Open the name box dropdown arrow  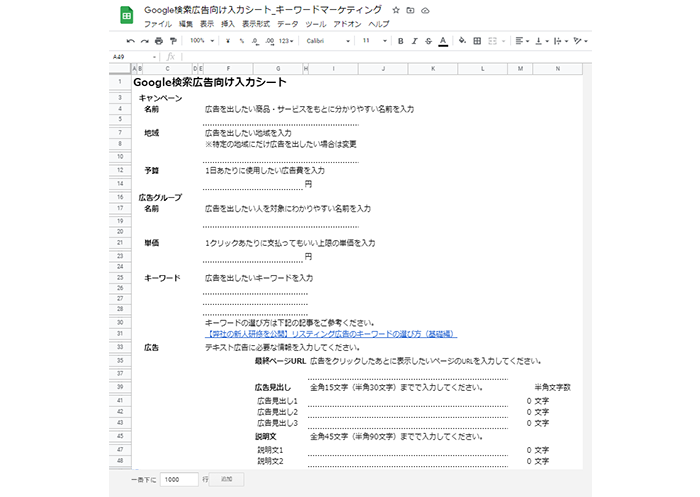tap(154, 57)
